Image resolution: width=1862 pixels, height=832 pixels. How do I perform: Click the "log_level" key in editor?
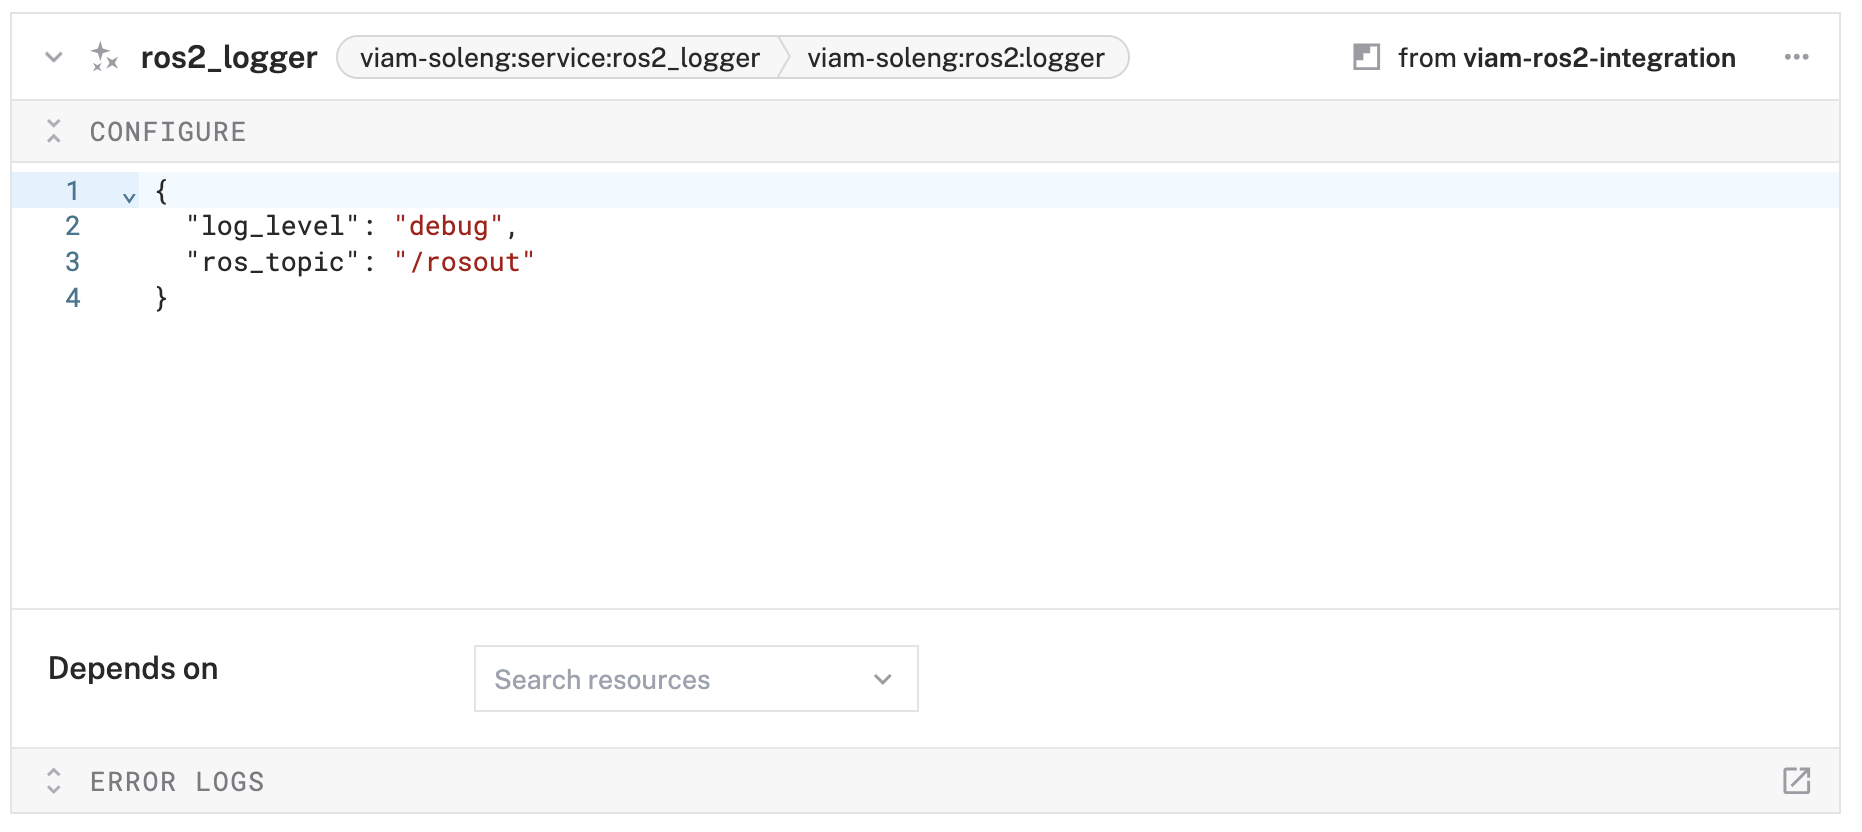click(x=273, y=227)
